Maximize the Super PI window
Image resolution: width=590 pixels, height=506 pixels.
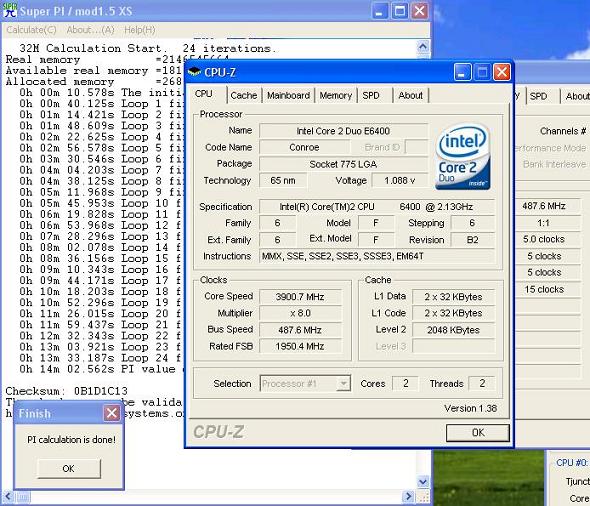pyautogui.click(x=400, y=11)
